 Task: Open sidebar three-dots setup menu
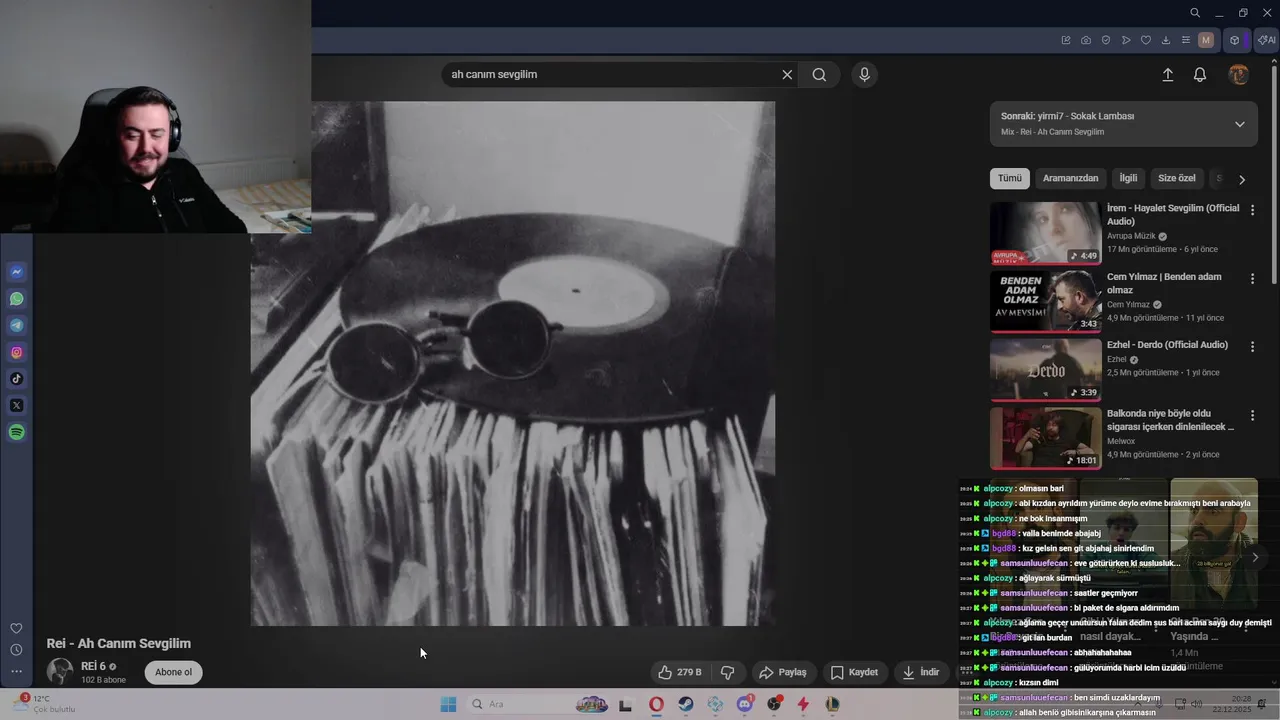pyautogui.click(x=16, y=671)
